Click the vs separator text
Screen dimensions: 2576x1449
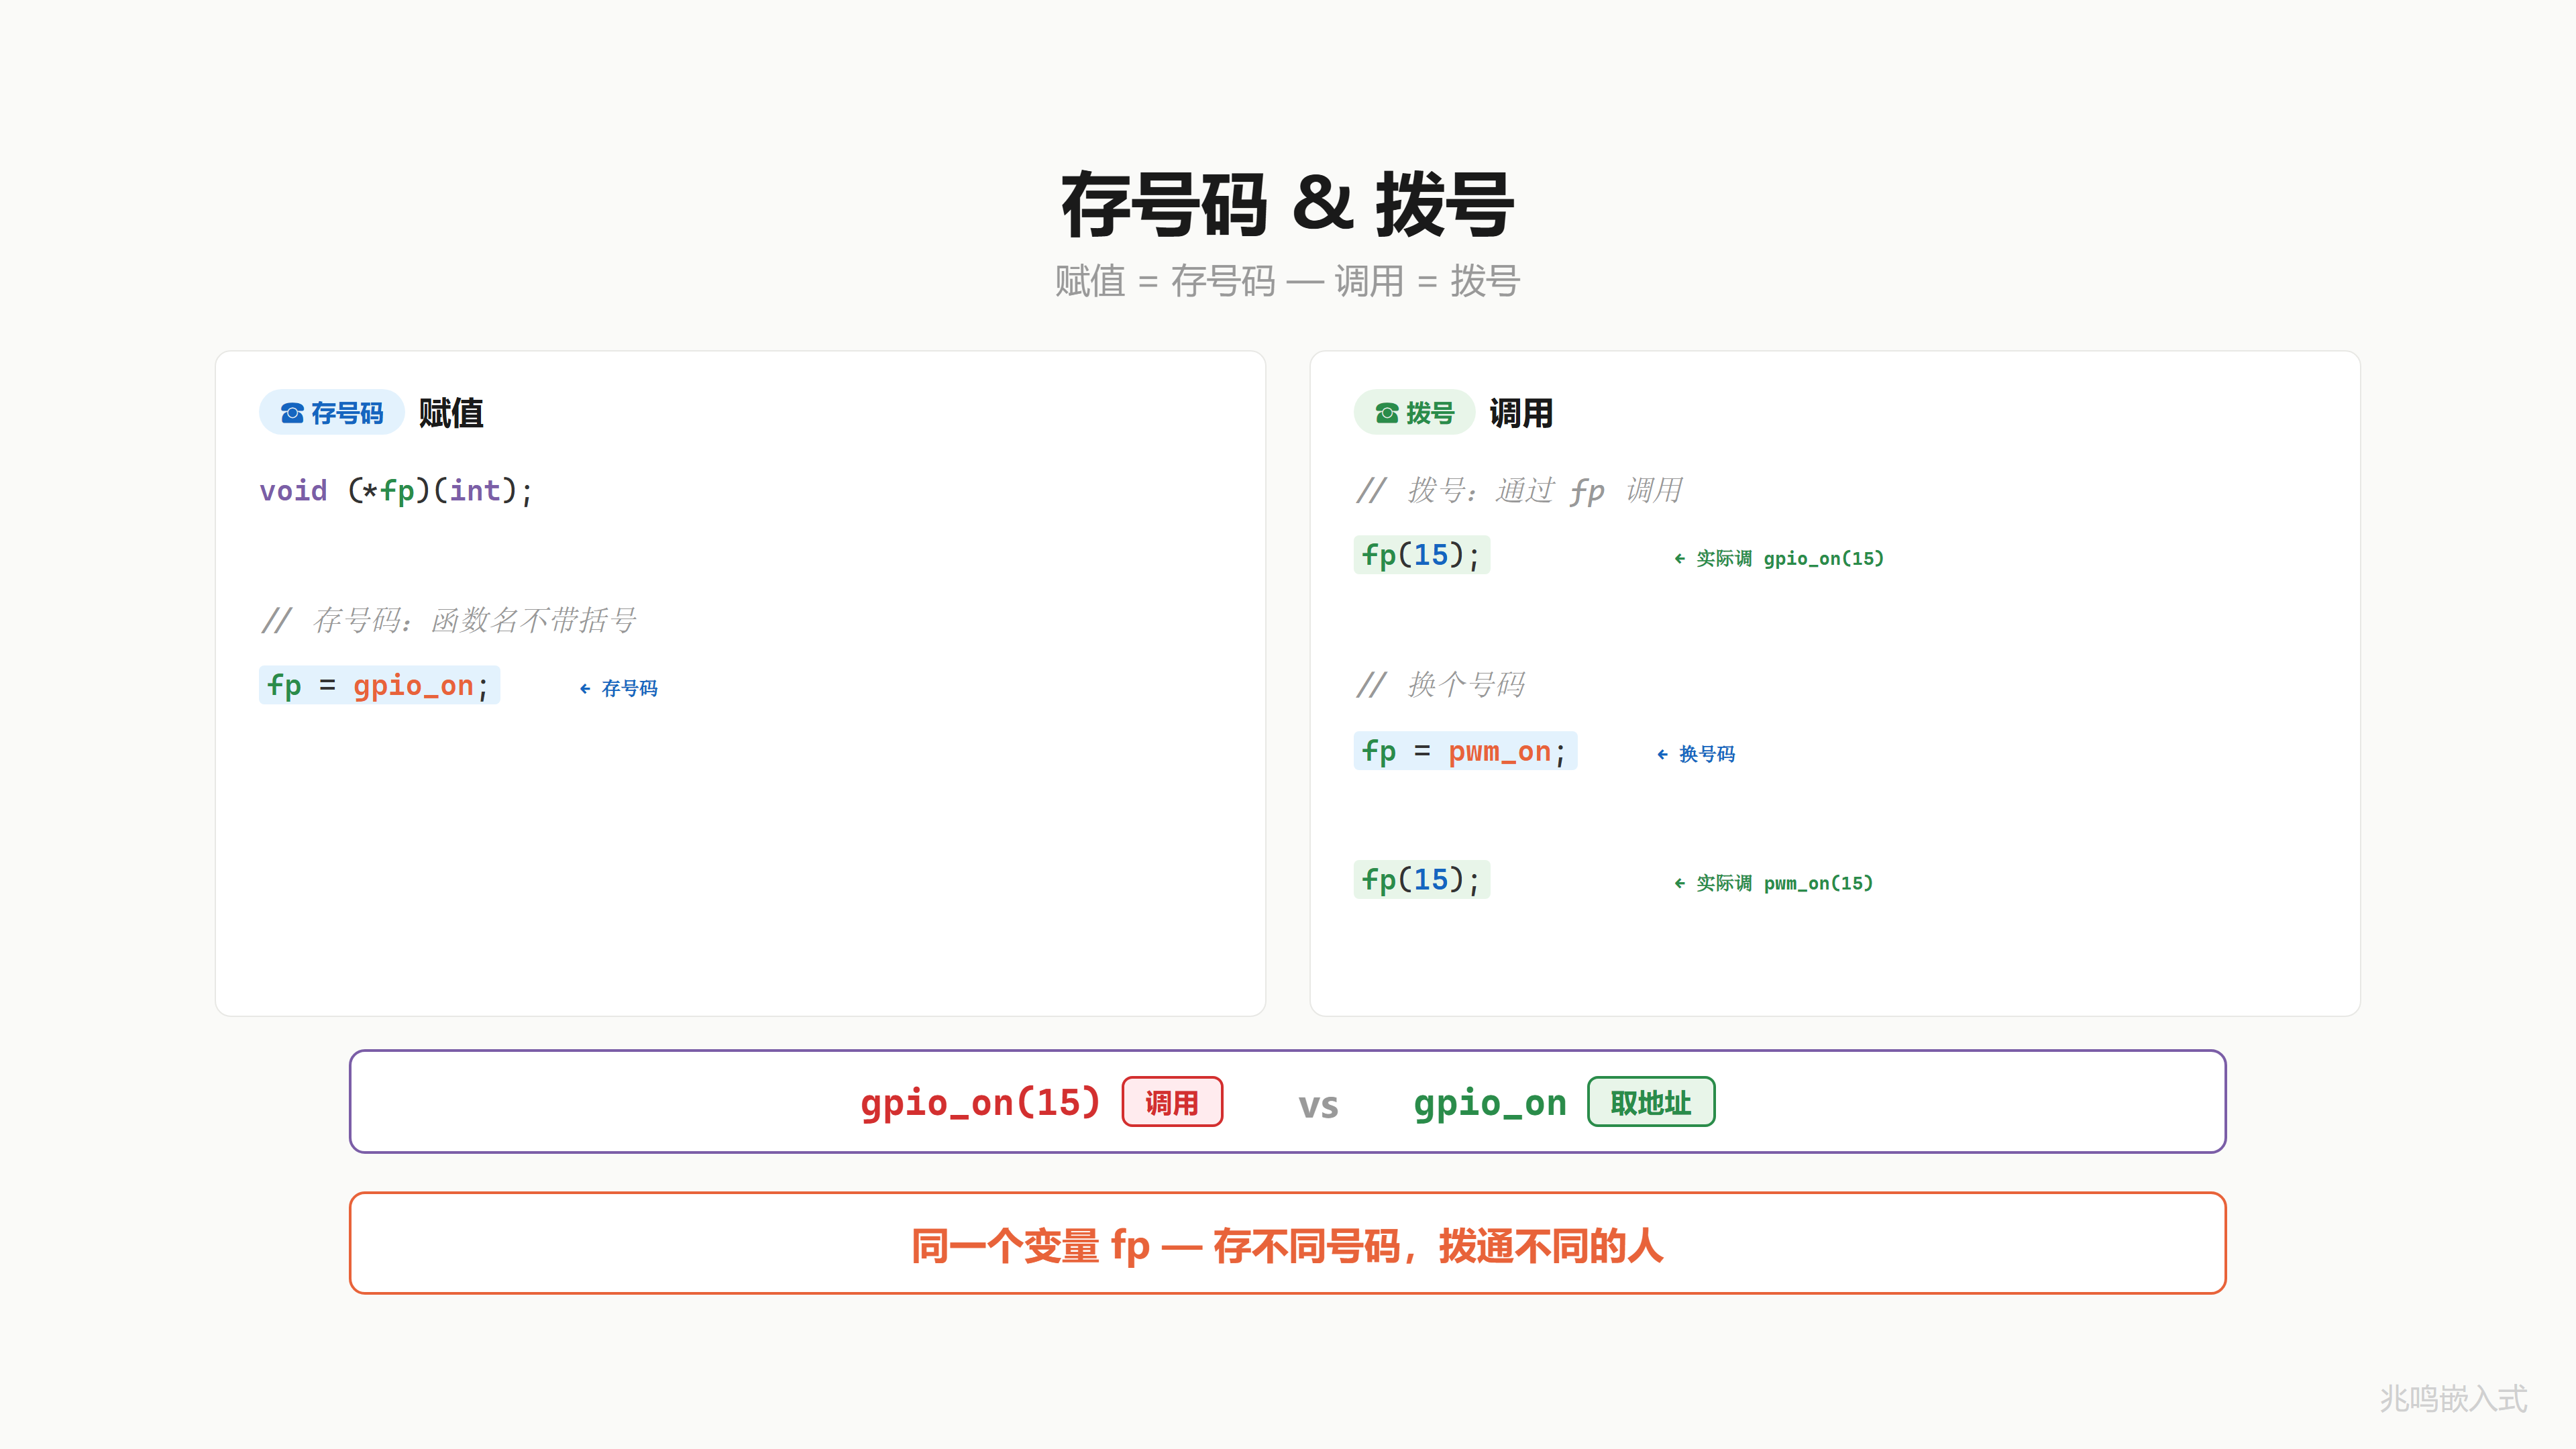pos(1318,1106)
